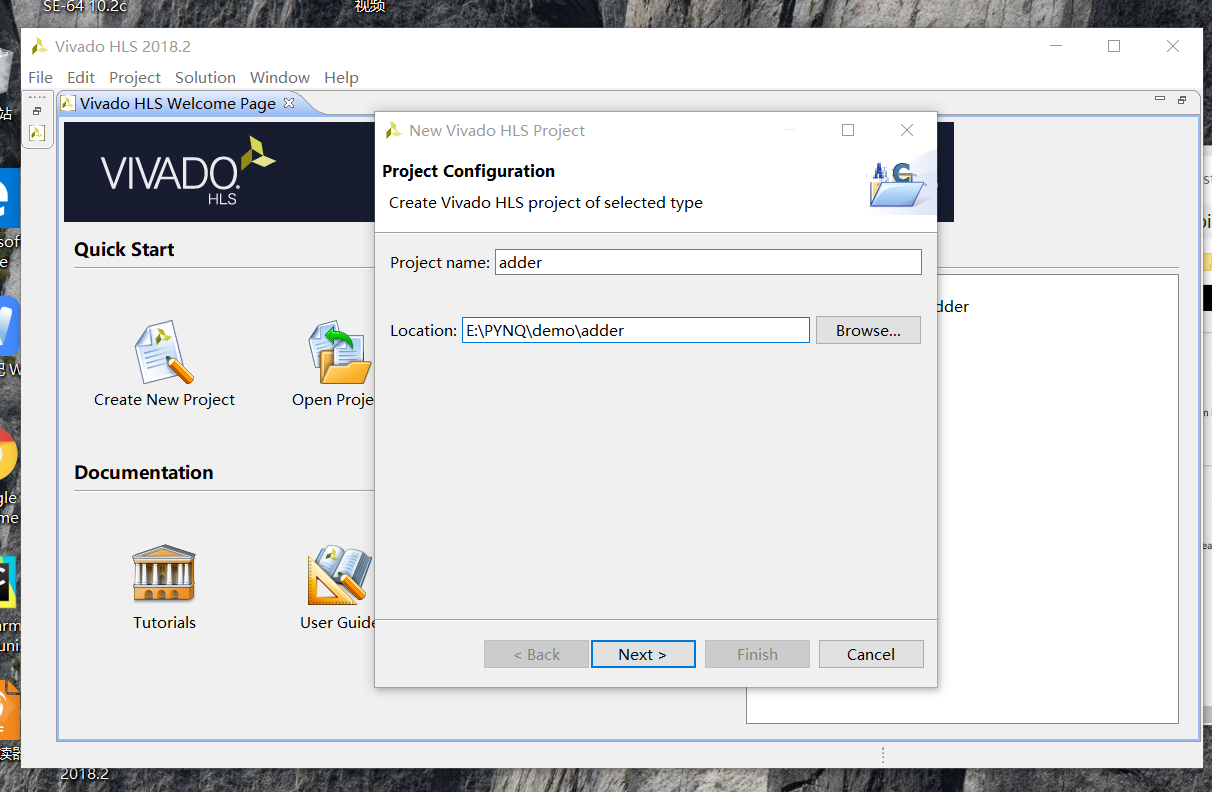Click Browse to choose a location
The height and width of the screenshot is (792, 1212).
pyautogui.click(x=867, y=329)
